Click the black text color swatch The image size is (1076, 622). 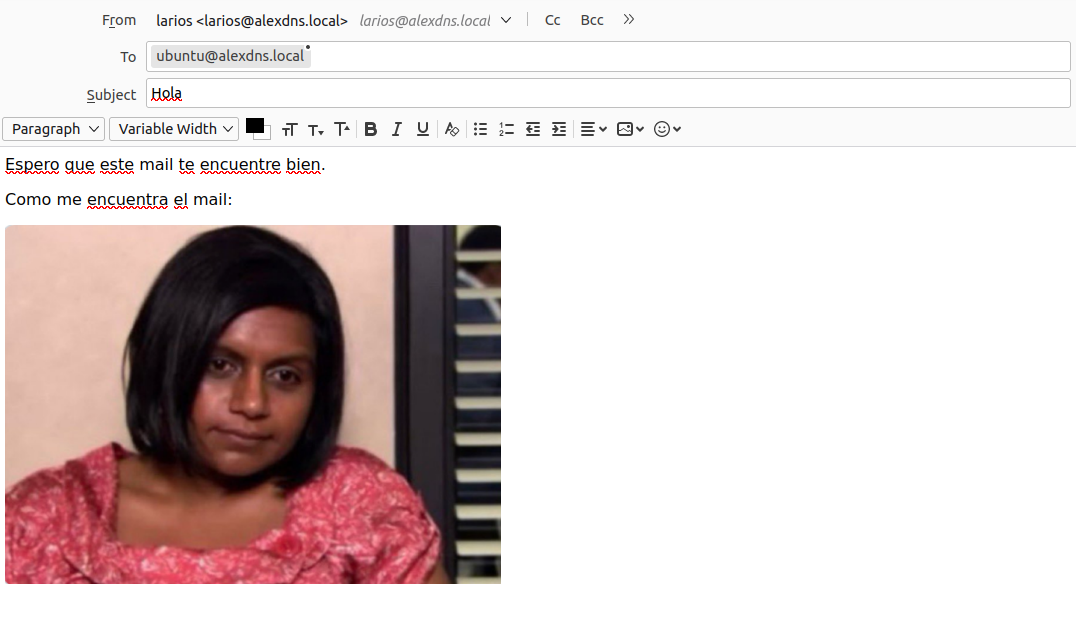[254, 126]
